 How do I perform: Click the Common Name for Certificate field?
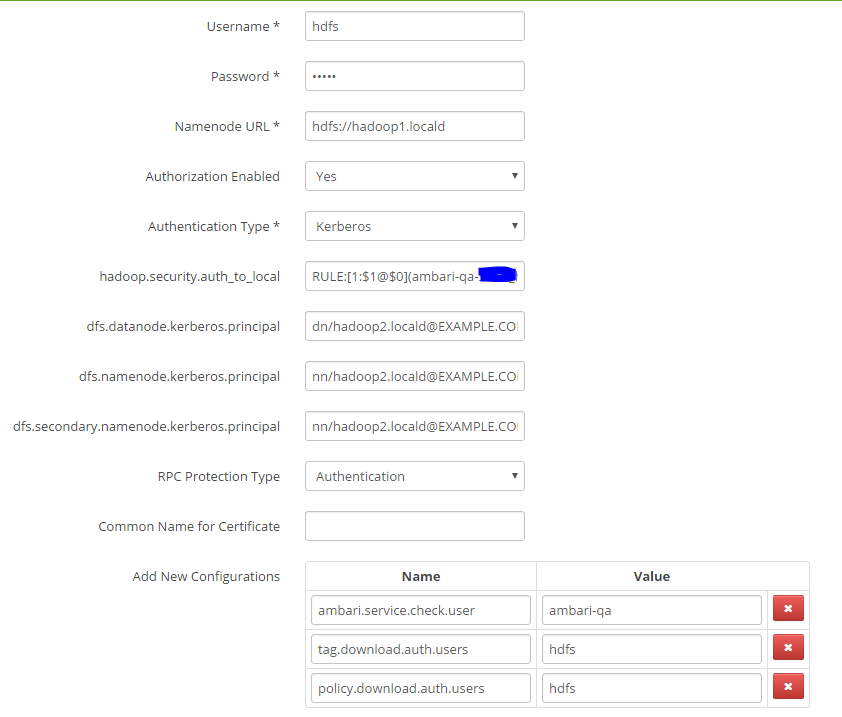[414, 526]
